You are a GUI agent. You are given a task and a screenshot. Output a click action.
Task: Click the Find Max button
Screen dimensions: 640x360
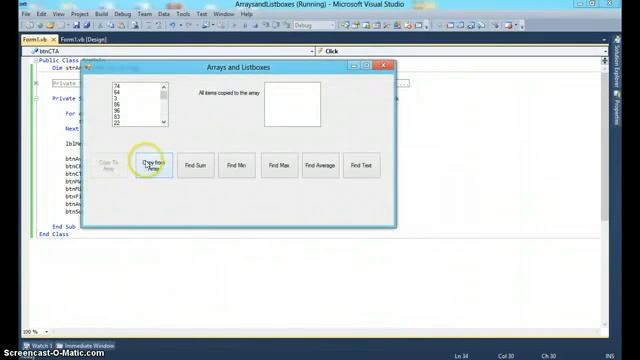279,165
